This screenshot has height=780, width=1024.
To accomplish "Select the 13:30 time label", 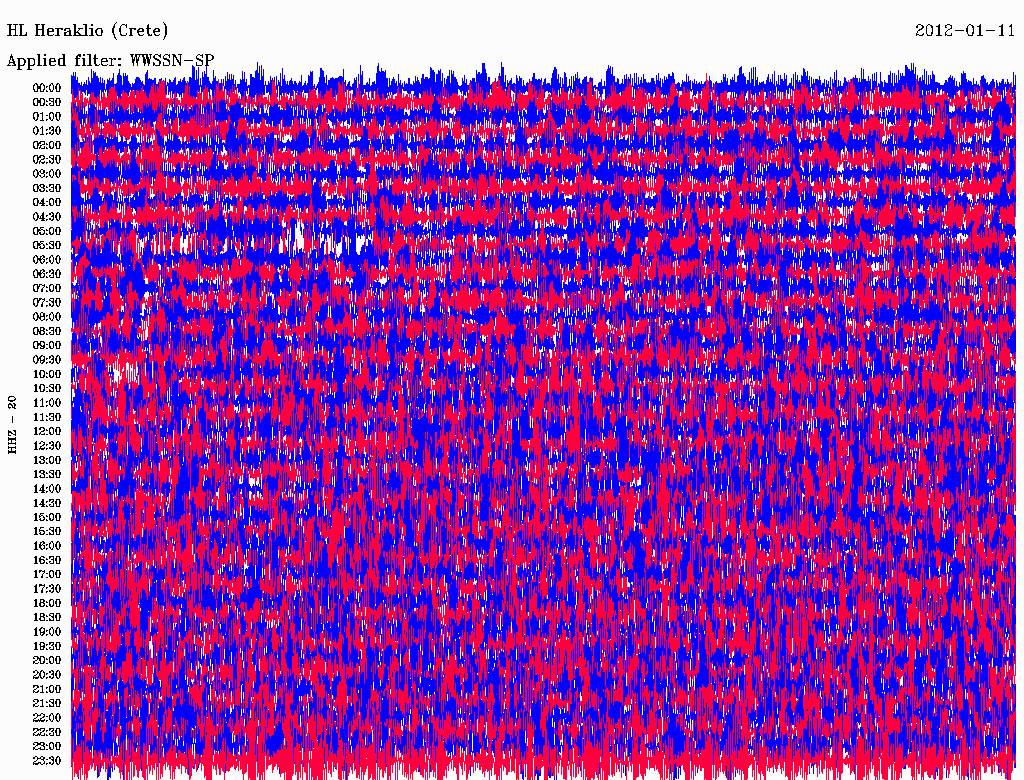I will click(47, 475).
